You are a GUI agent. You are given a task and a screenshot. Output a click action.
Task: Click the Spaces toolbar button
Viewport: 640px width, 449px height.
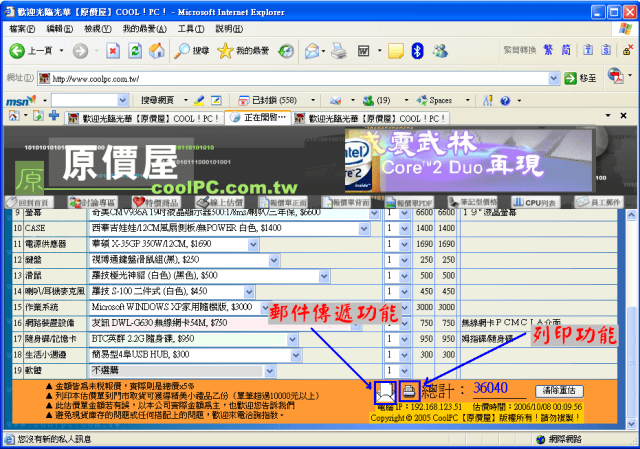[434, 100]
